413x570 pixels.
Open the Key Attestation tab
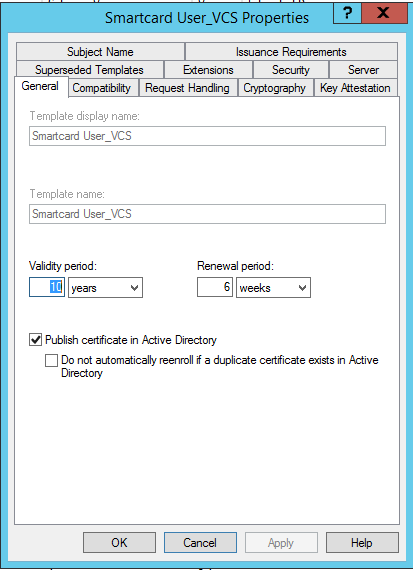(x=355, y=88)
